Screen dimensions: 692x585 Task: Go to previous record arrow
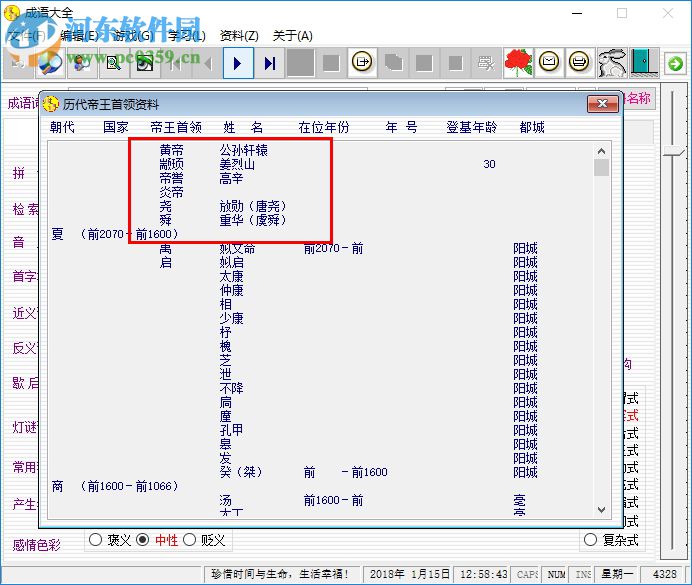pos(207,64)
